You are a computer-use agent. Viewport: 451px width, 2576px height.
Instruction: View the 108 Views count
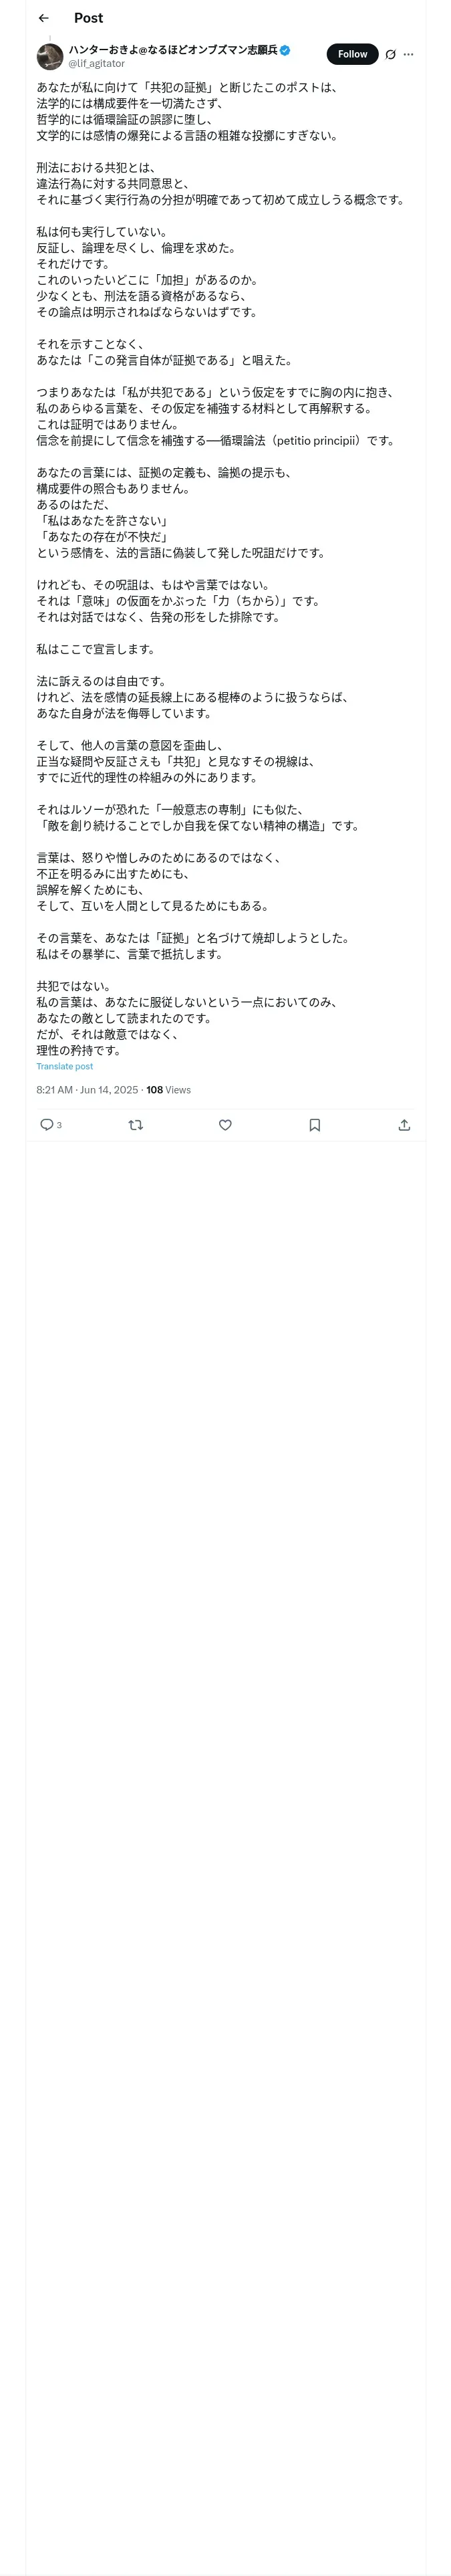tap(168, 1090)
